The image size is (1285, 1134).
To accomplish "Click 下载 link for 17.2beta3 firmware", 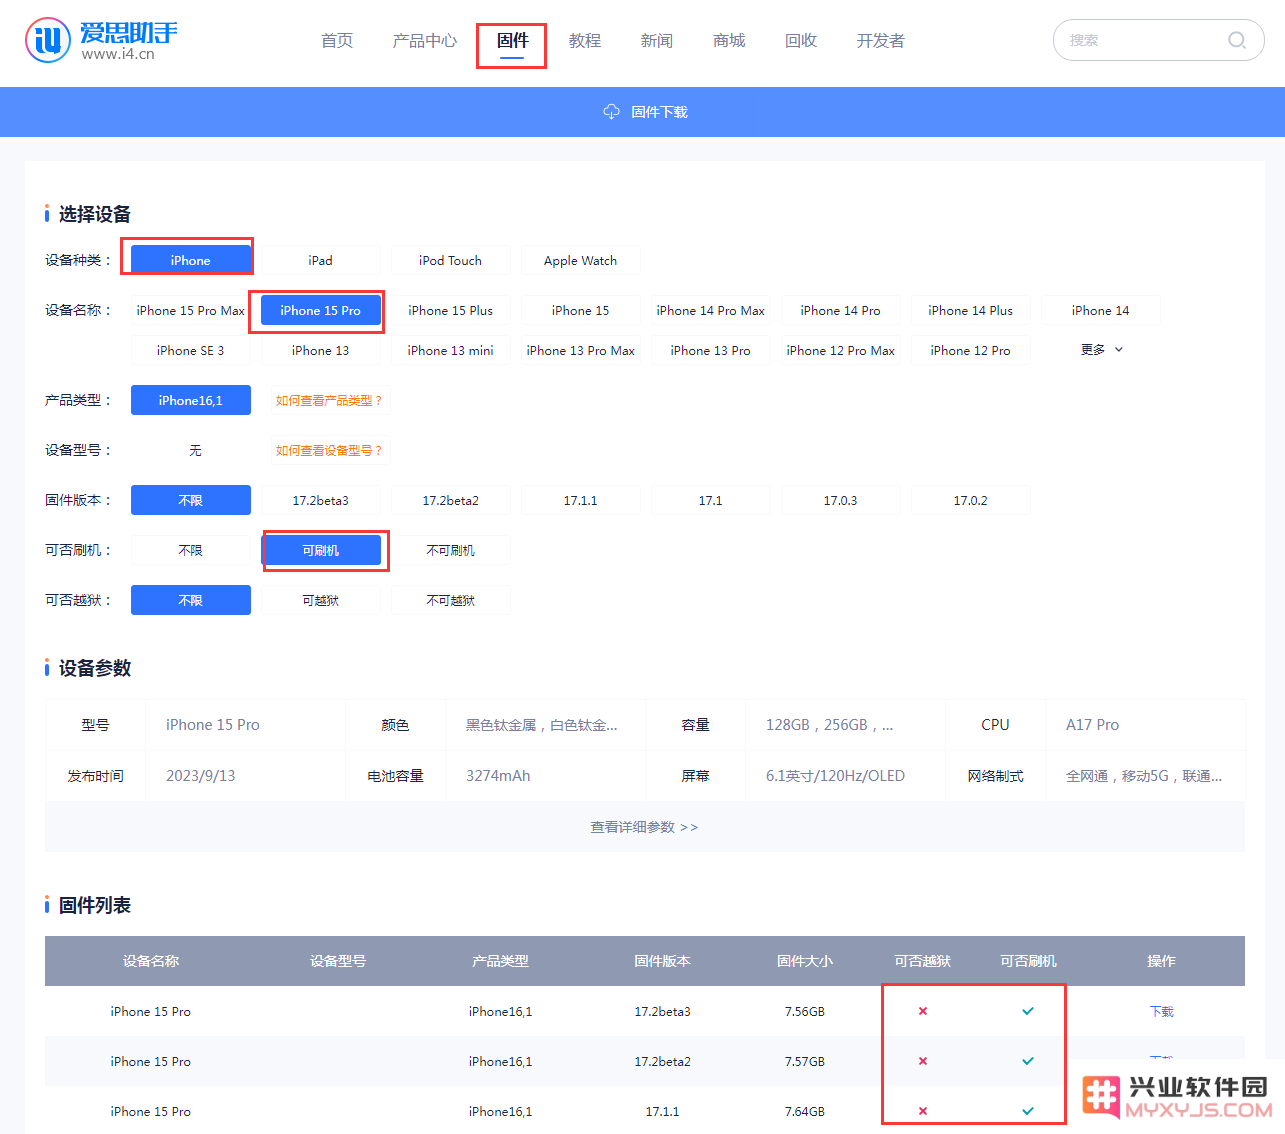I will coord(1161,1011).
